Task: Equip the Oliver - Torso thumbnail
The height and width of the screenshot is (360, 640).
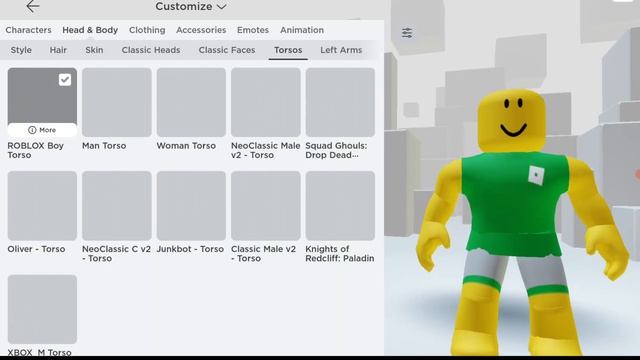Action: [42, 206]
